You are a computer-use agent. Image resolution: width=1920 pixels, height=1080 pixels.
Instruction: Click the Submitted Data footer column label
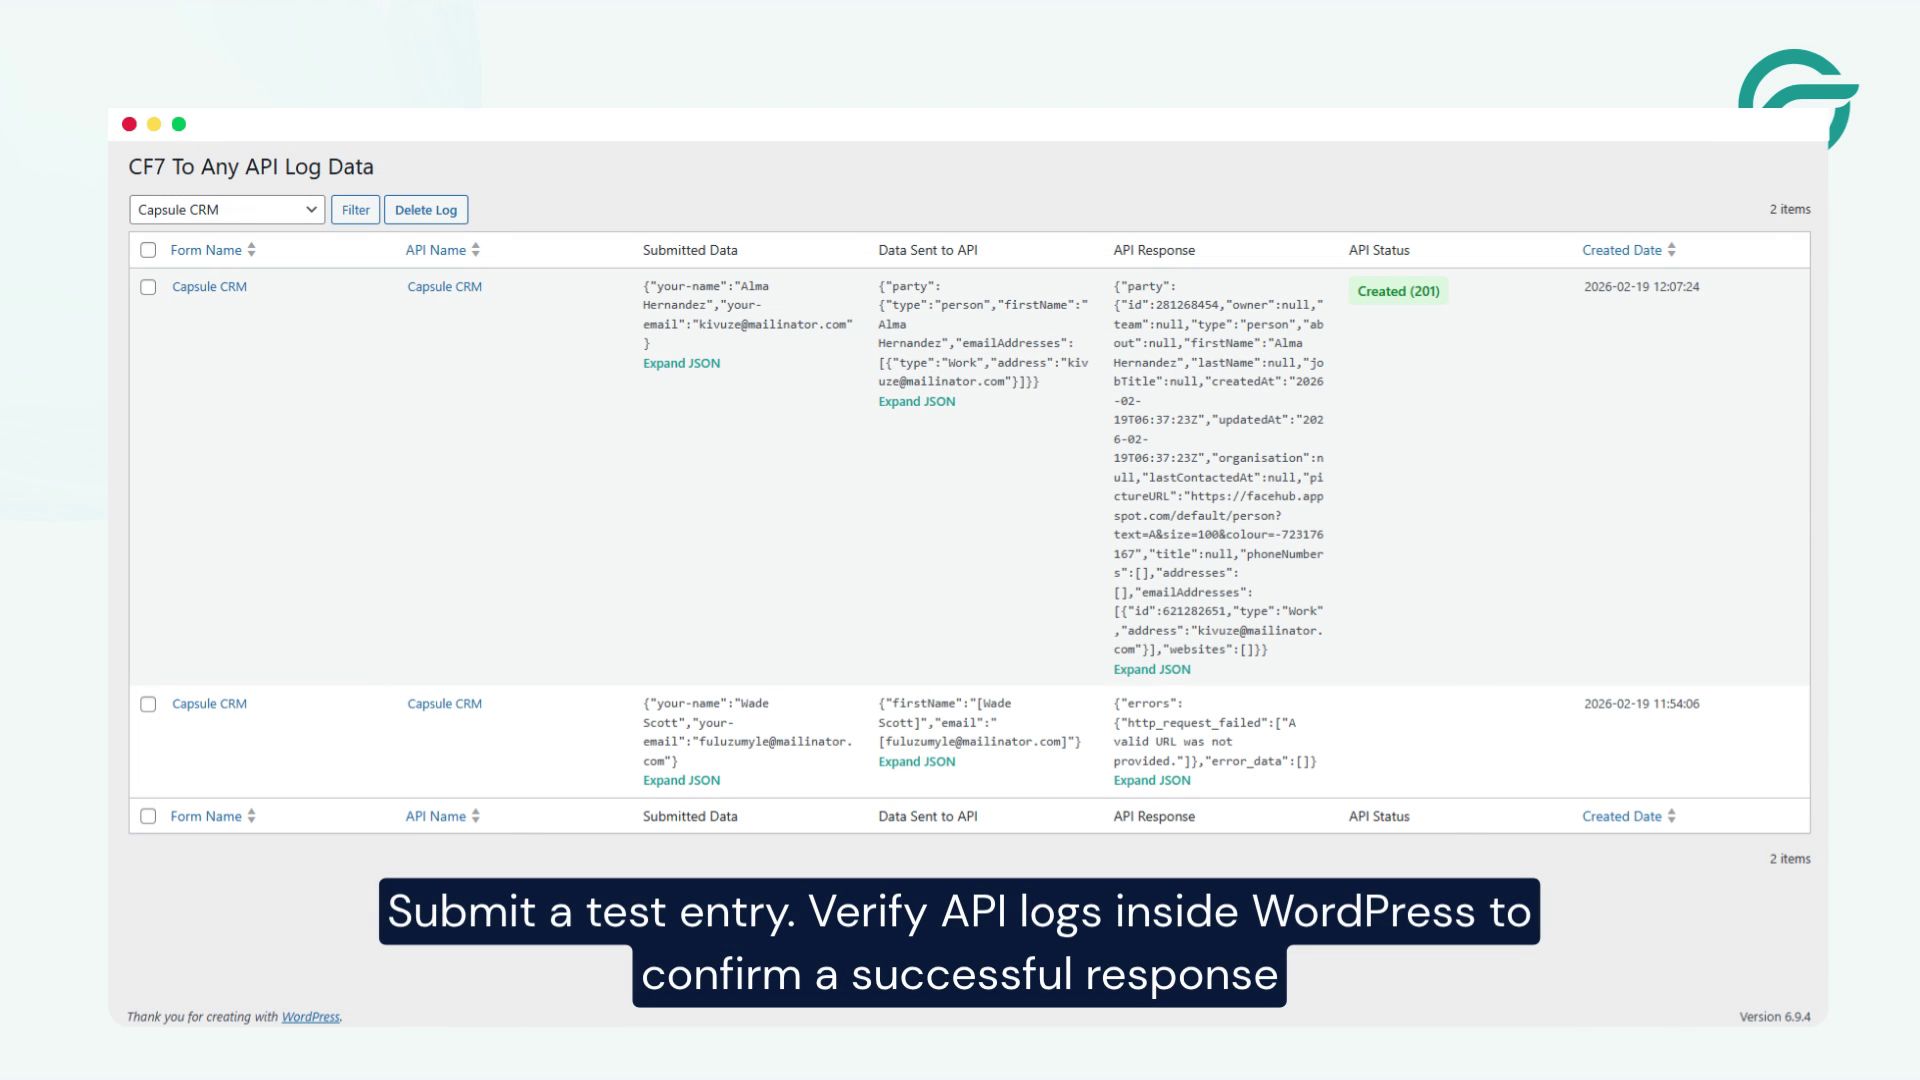(690, 816)
